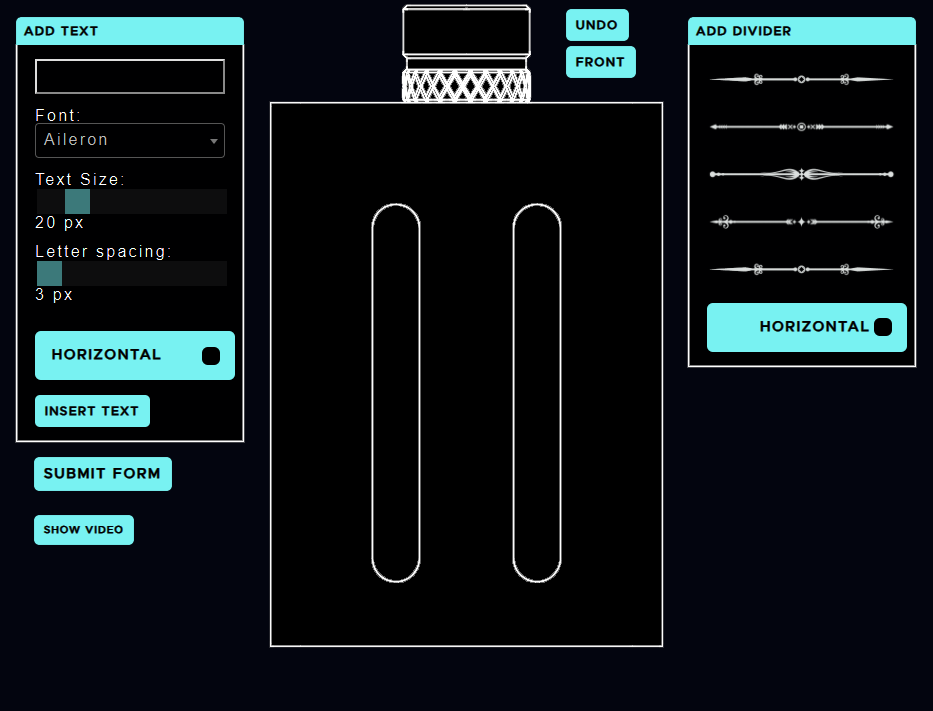This screenshot has width=933, height=711.
Task: Click the font dropdown arrow
Action: click(214, 142)
